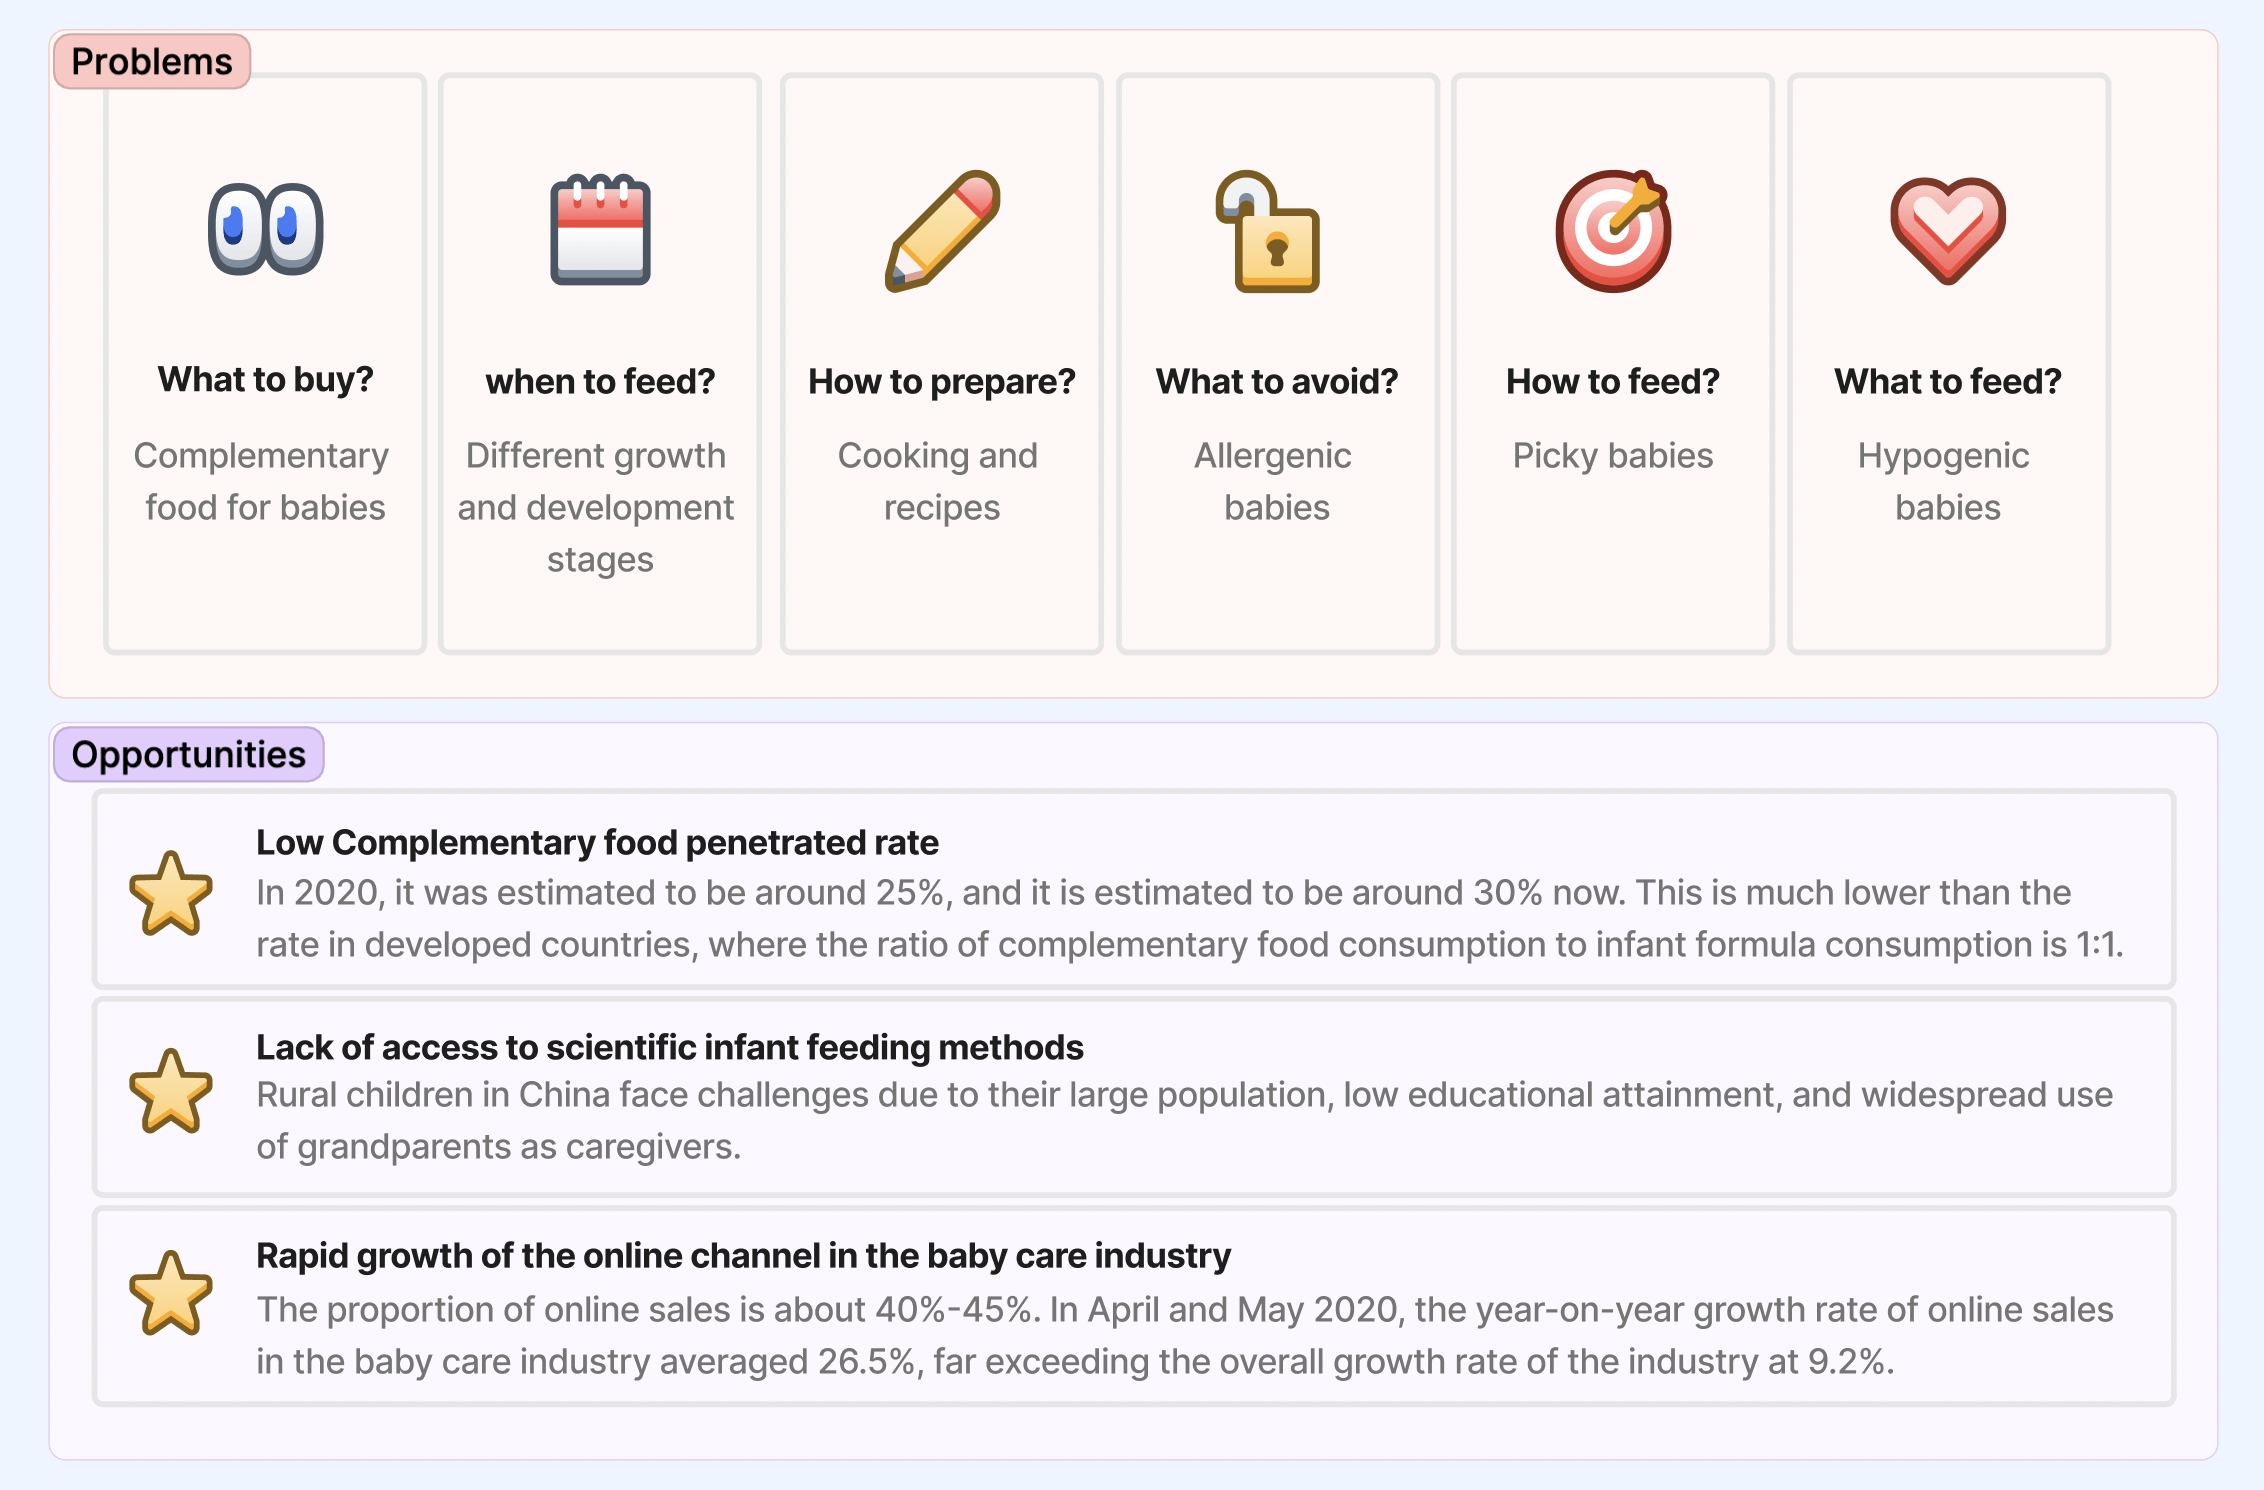Image resolution: width=2264 pixels, height=1490 pixels.
Task: Click the Hypogenic babies description text
Action: [1947, 481]
